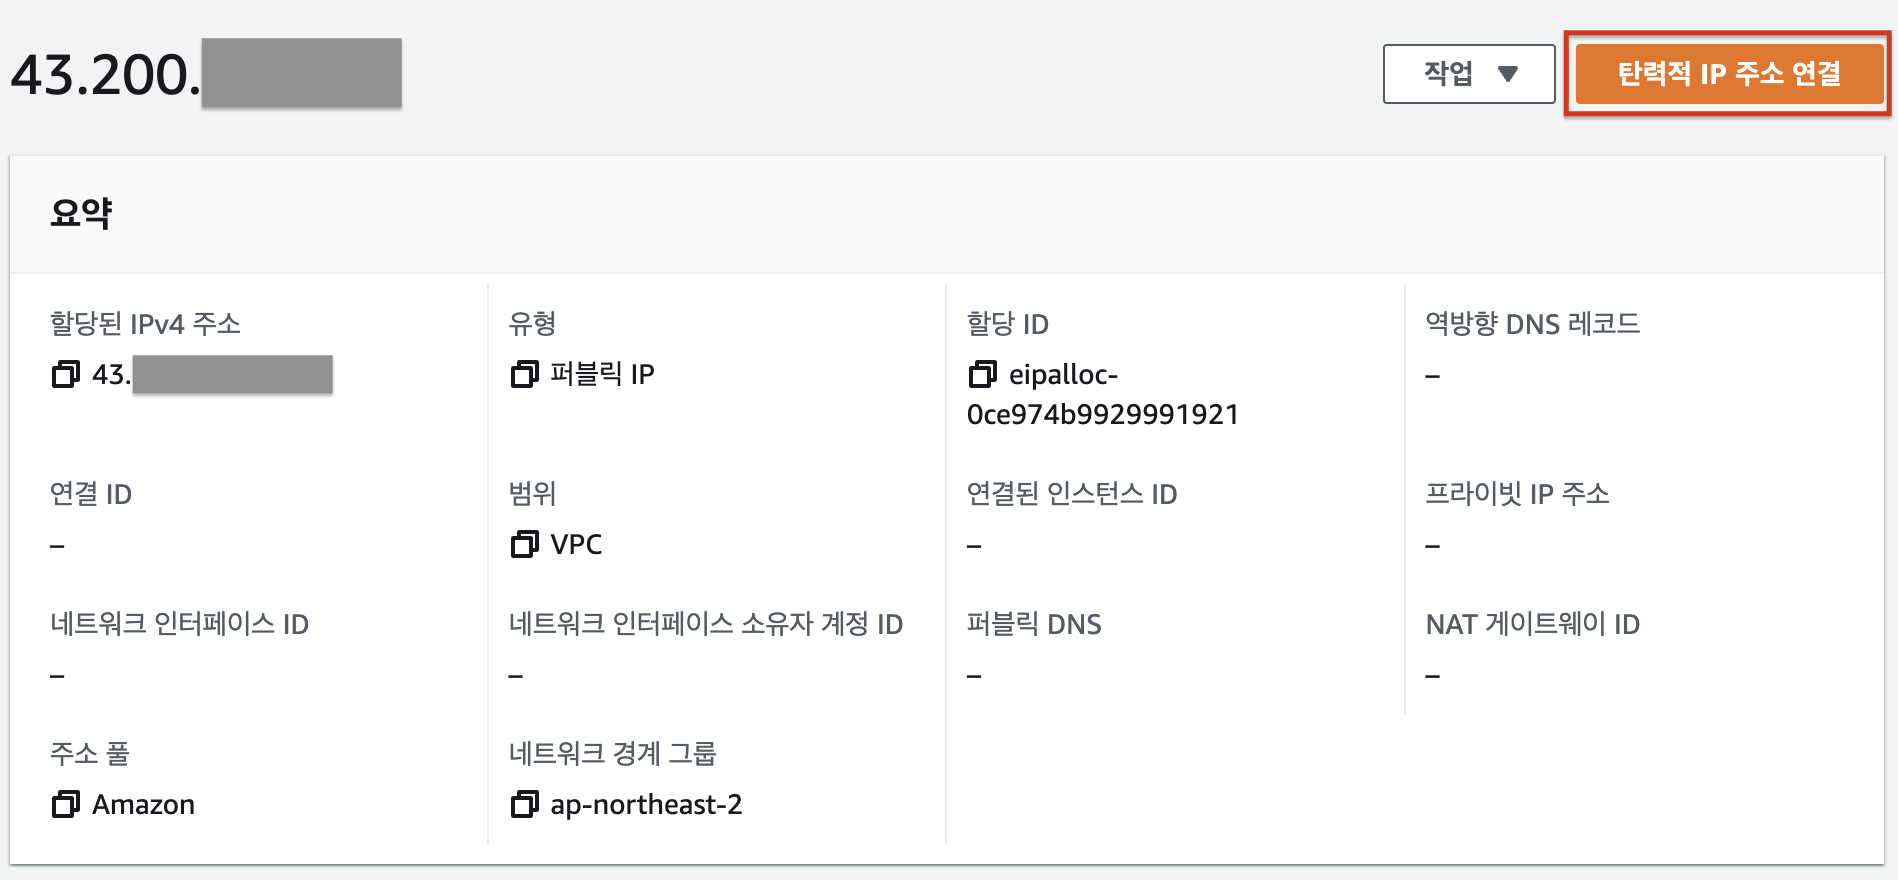Click the Amazon address pool text

click(143, 805)
